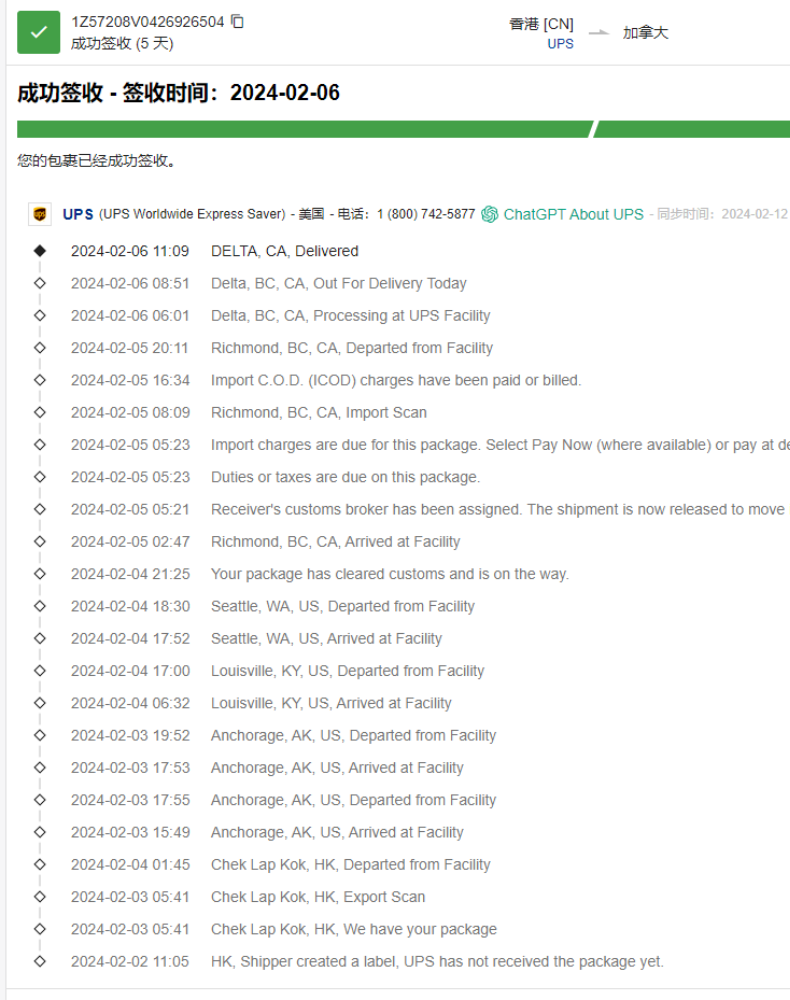The width and height of the screenshot is (790, 1000).
Task: Click the marker for Seattle Arrived at Facility
Action: [x=40, y=638]
